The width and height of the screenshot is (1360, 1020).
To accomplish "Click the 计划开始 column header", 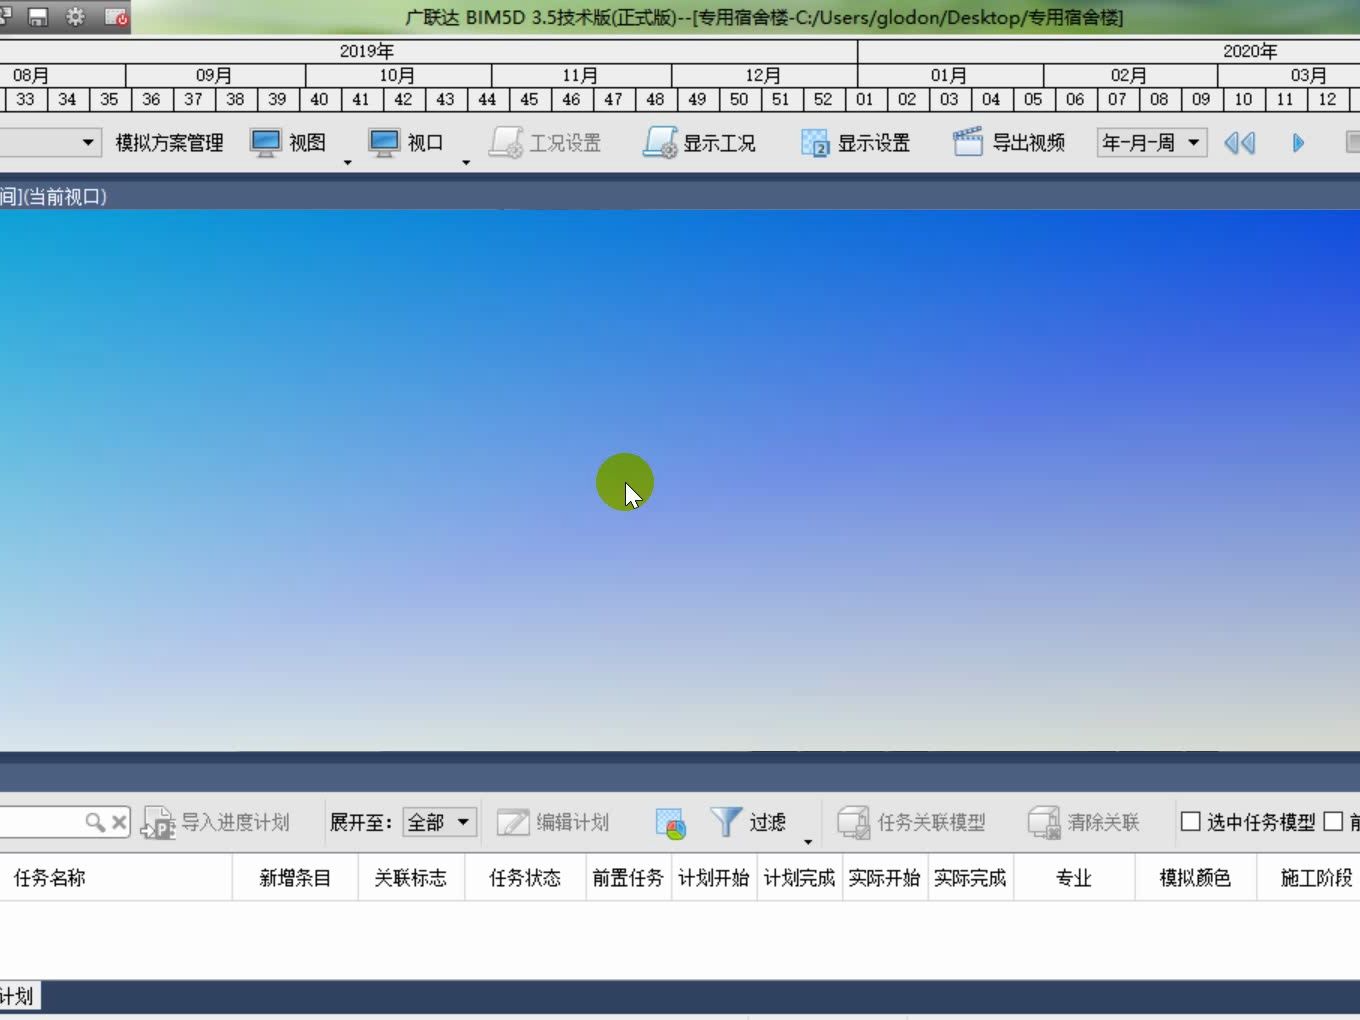I will tap(714, 878).
